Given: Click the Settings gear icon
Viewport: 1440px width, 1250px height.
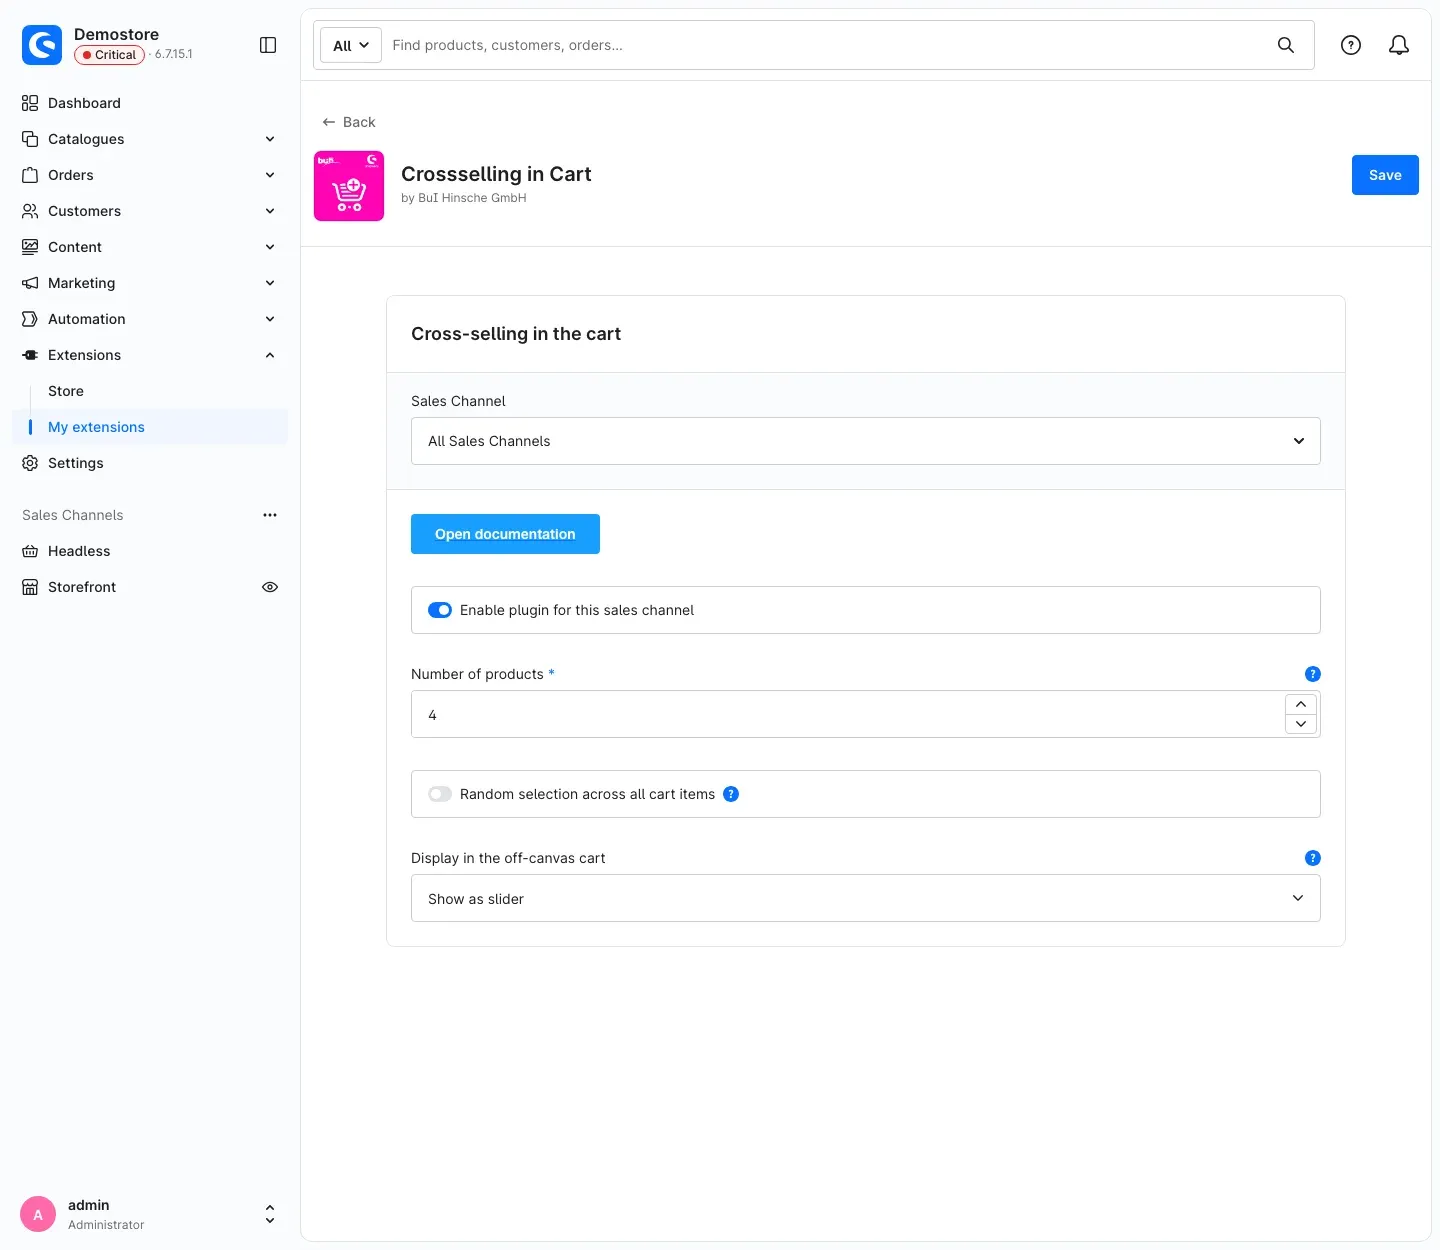Looking at the screenshot, I should click(x=30, y=463).
